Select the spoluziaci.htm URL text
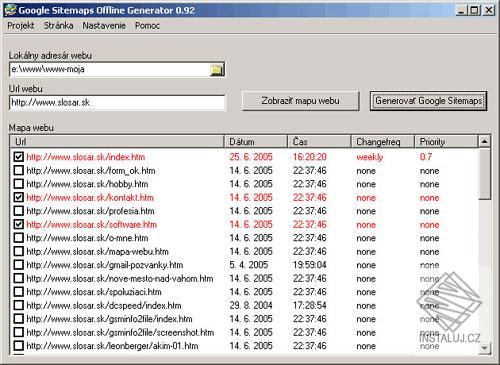The width and height of the screenshot is (500, 365). 94,292
